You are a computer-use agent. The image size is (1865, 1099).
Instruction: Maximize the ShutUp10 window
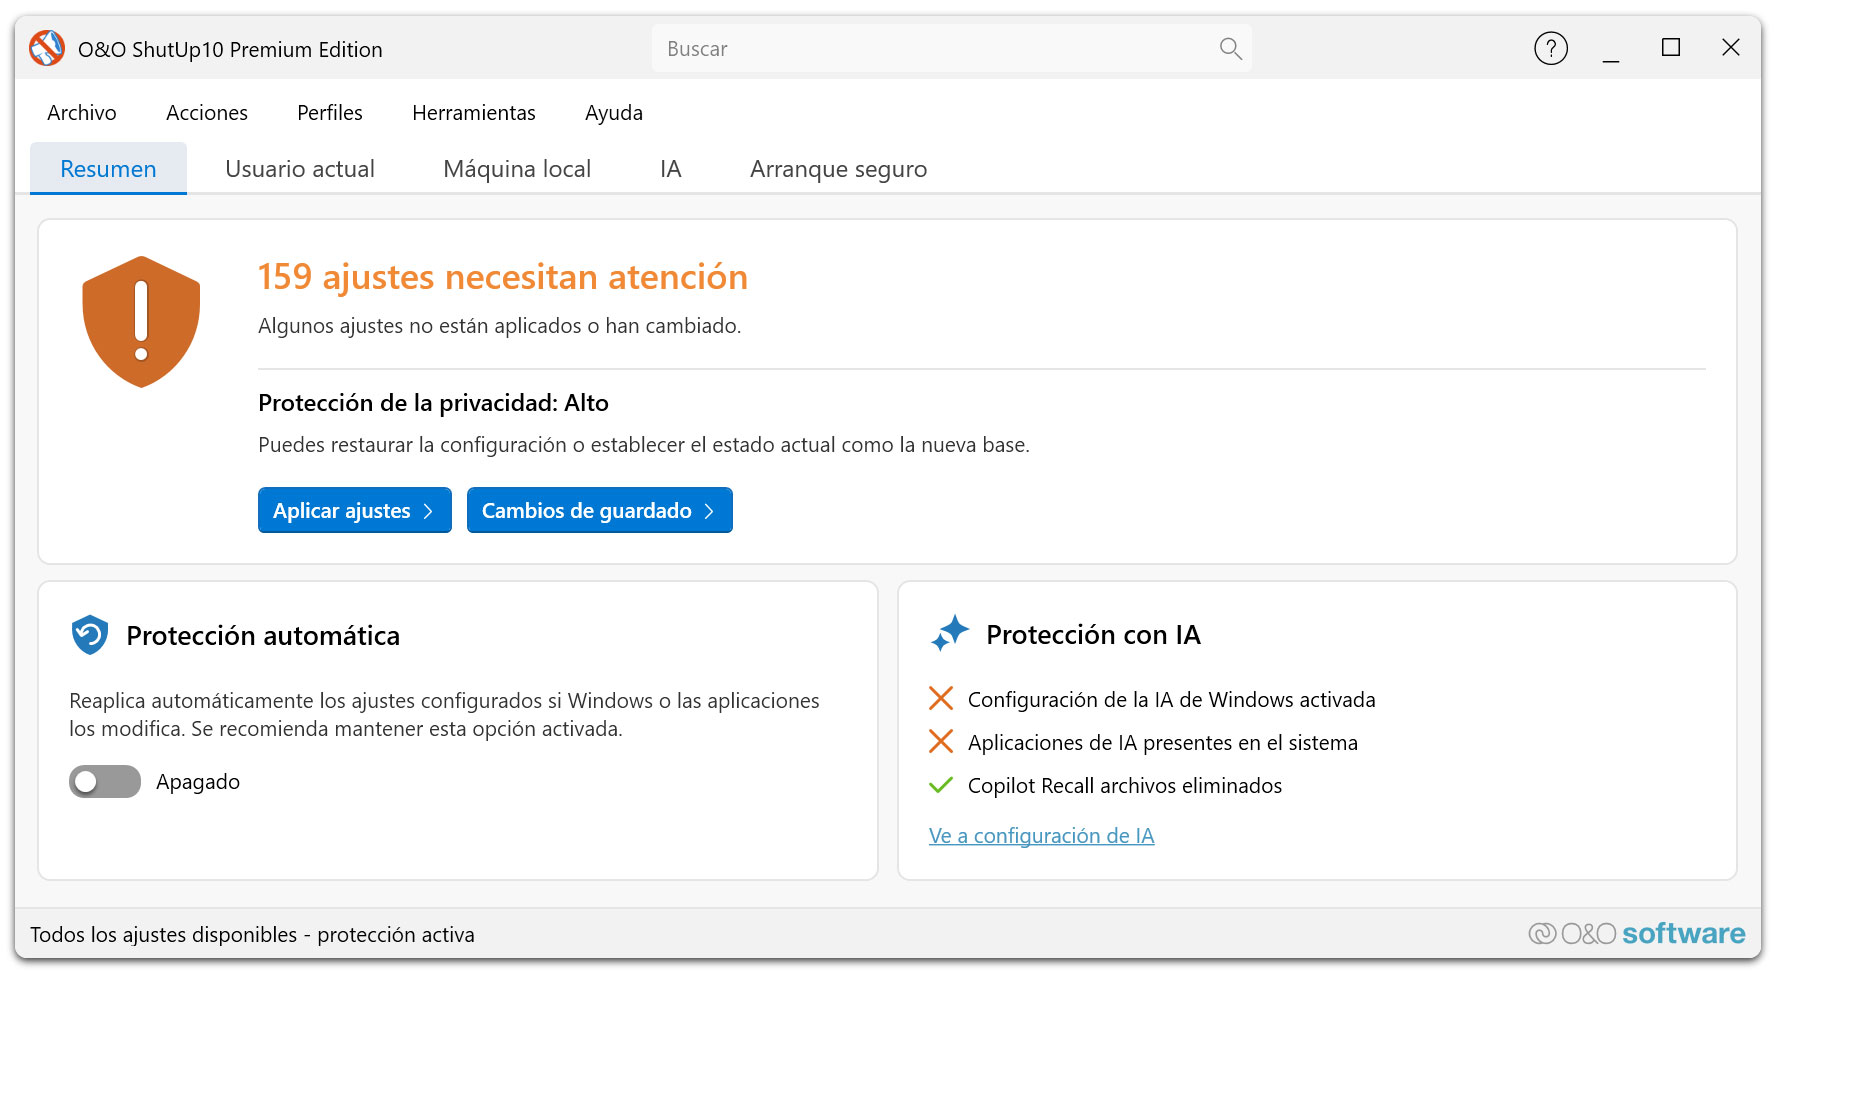pyautogui.click(x=1671, y=48)
